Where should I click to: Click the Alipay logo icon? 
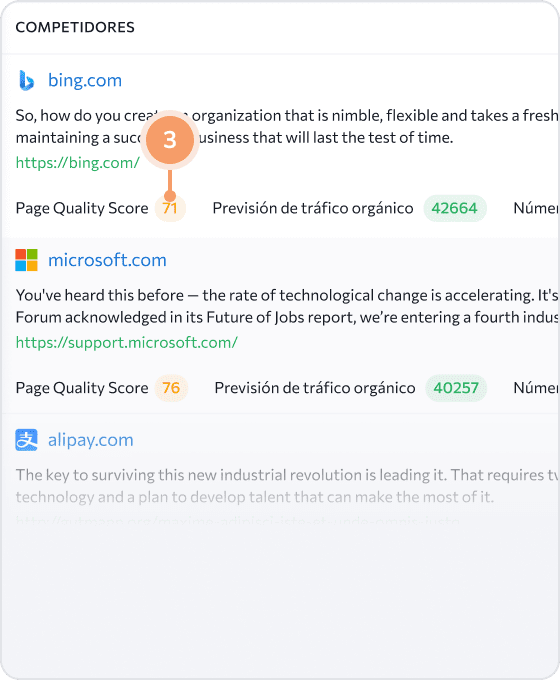coord(26,440)
